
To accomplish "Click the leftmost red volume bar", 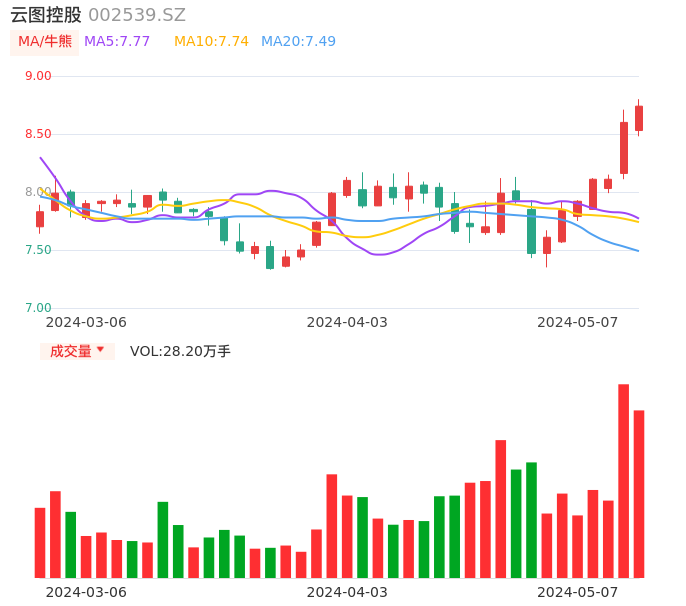I will (x=40, y=542).
